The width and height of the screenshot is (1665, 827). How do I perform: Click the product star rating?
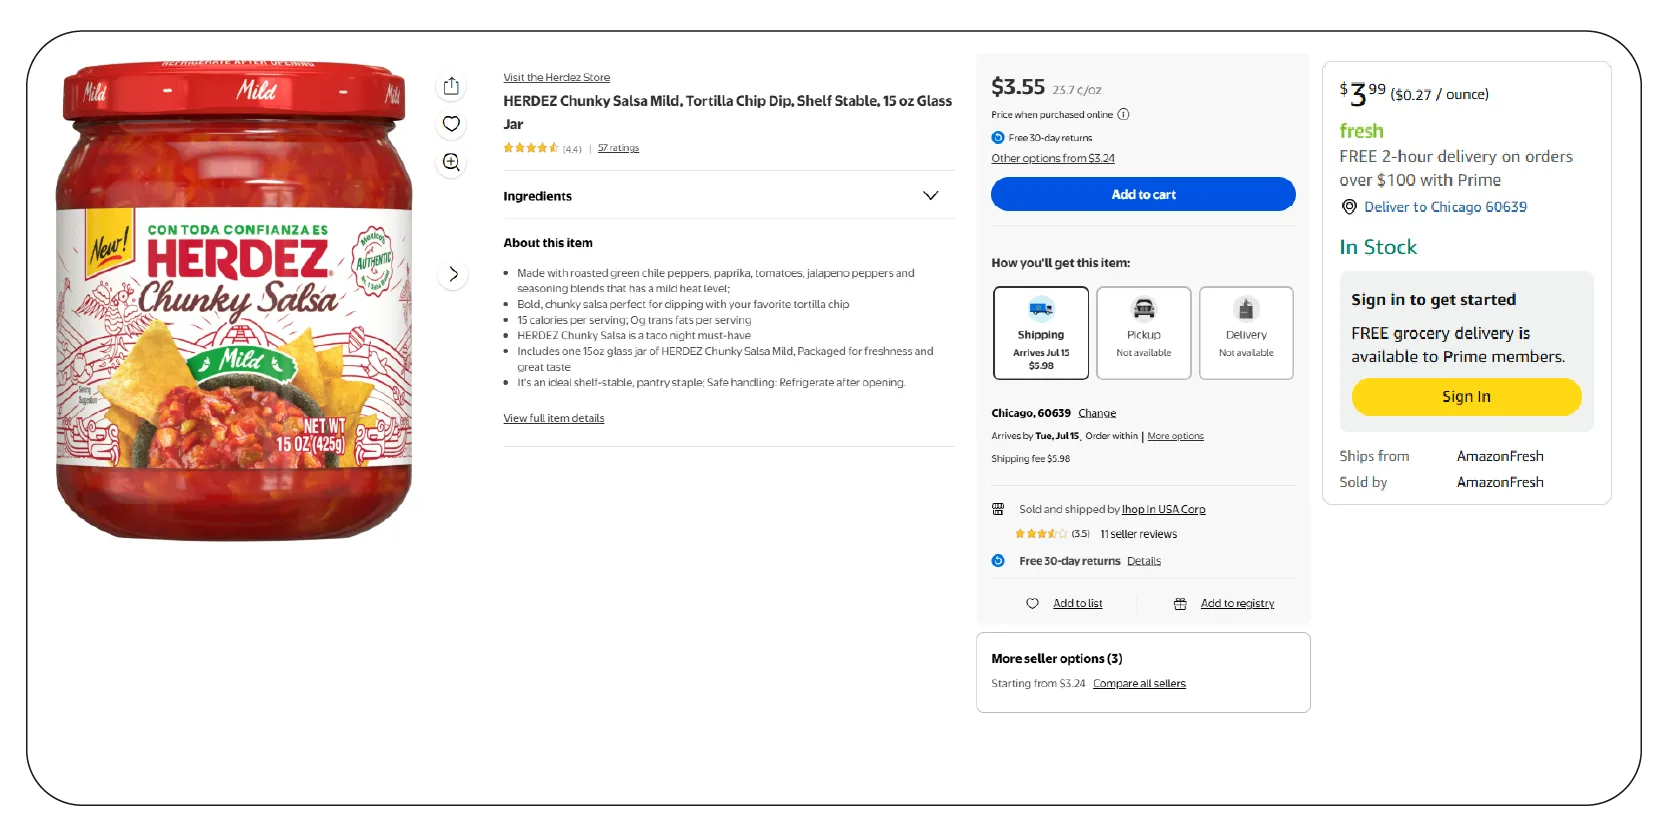coord(531,148)
